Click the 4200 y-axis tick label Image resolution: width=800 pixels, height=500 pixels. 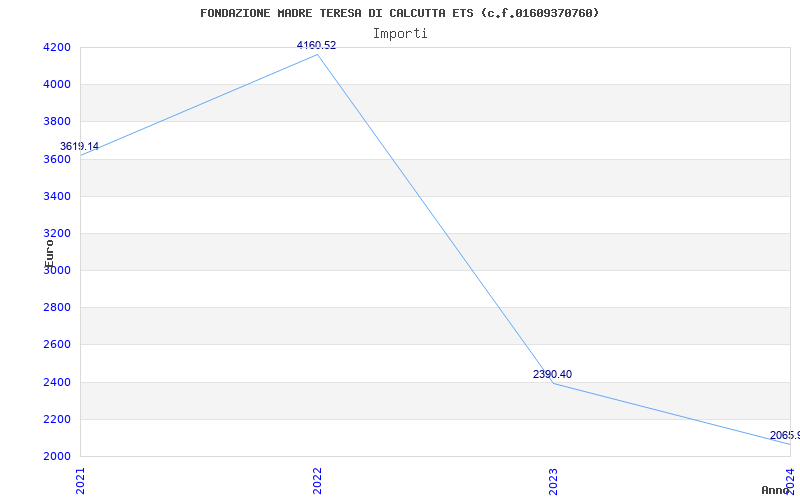57,47
